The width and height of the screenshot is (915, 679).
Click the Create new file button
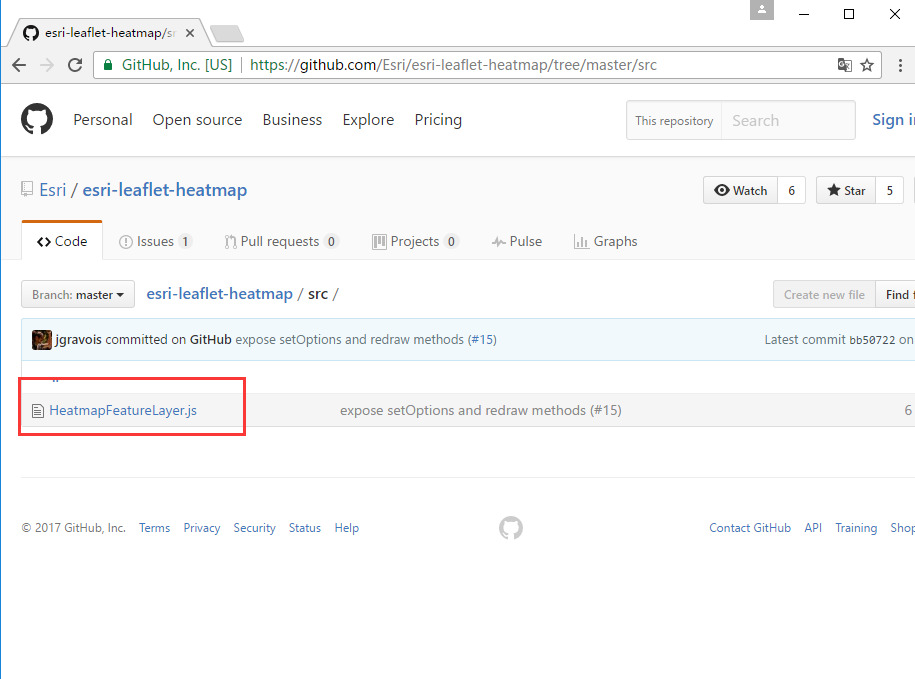824,295
